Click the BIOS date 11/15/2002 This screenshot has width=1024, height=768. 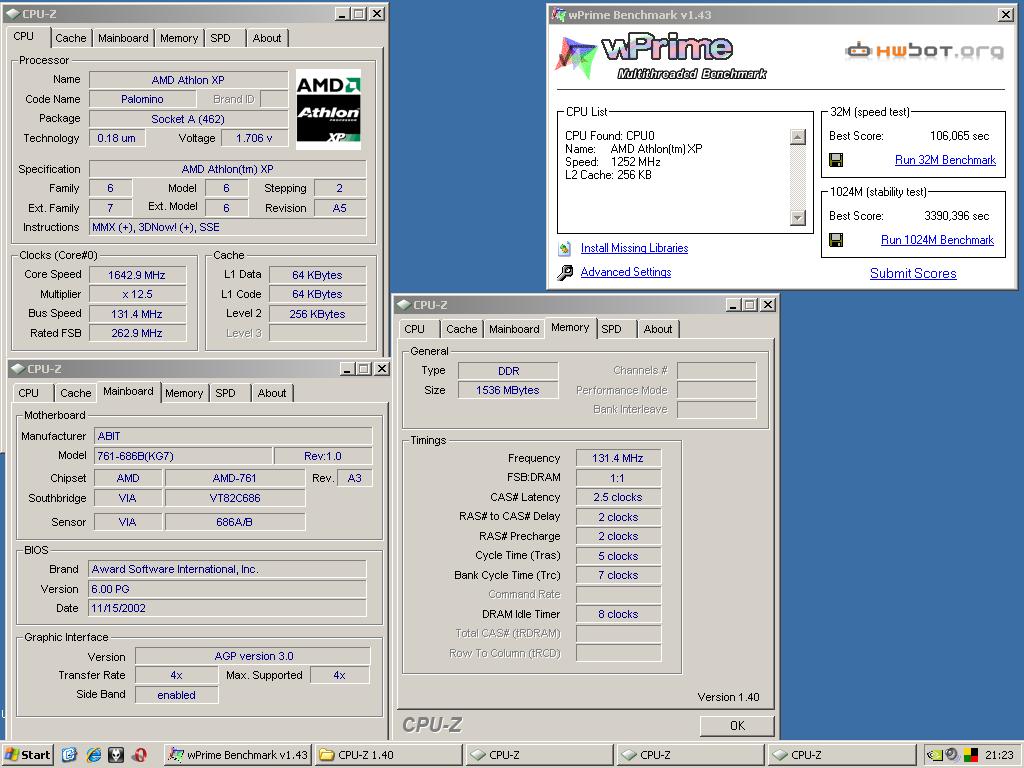[x=227, y=608]
